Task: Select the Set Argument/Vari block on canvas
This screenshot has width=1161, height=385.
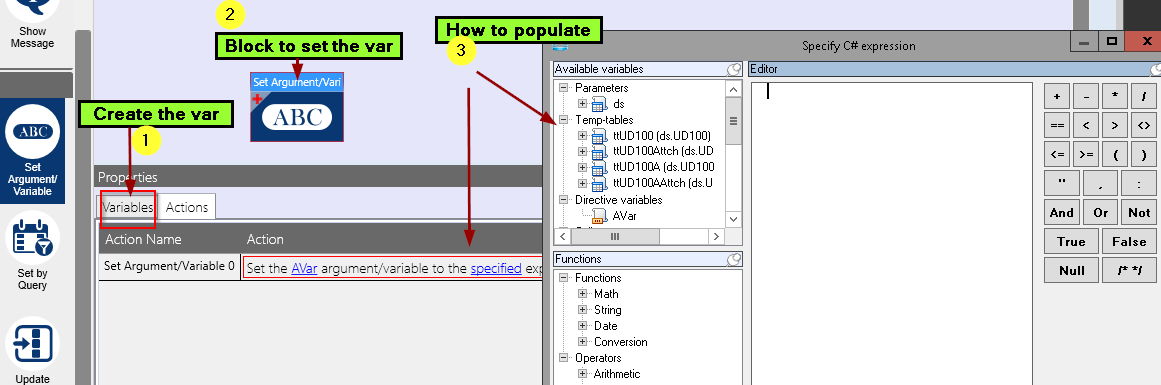Action: pyautogui.click(x=297, y=107)
